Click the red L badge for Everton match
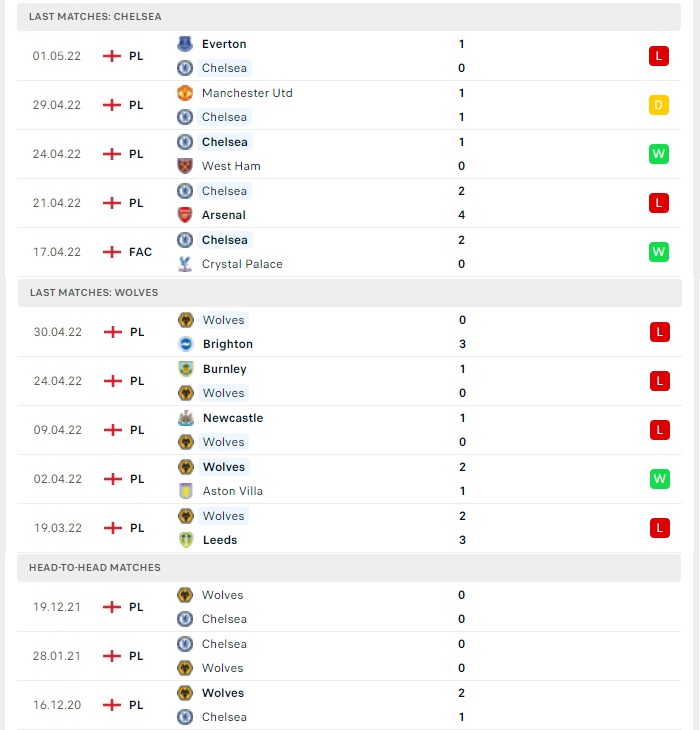 click(659, 56)
